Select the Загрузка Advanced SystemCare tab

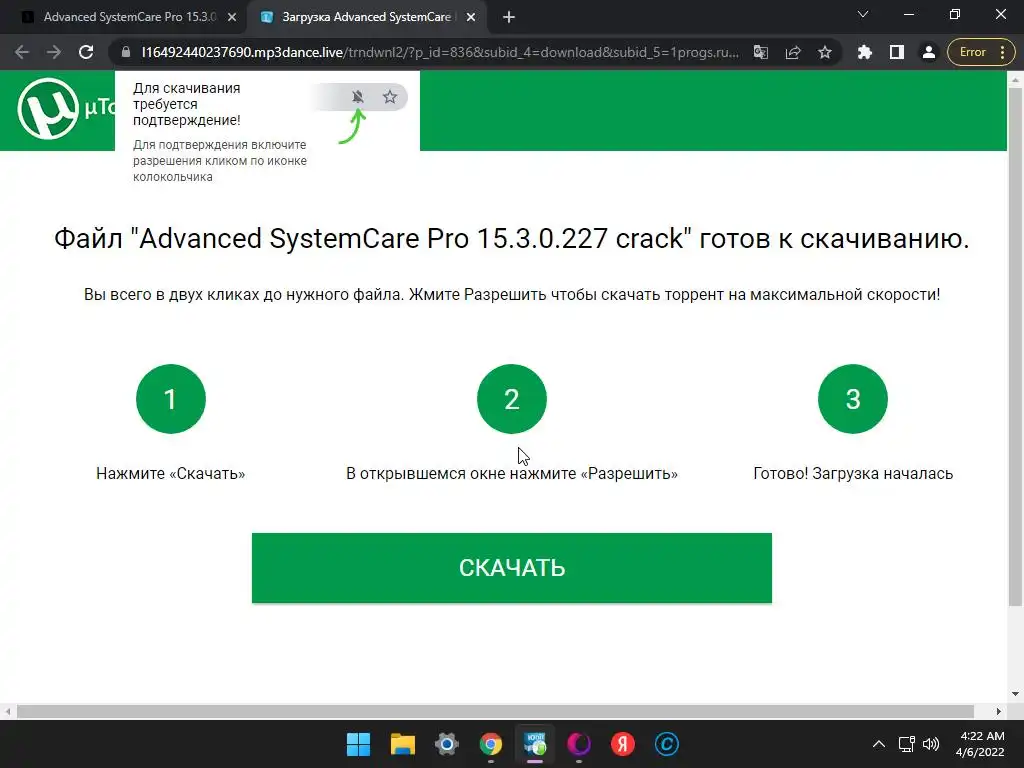click(x=366, y=17)
